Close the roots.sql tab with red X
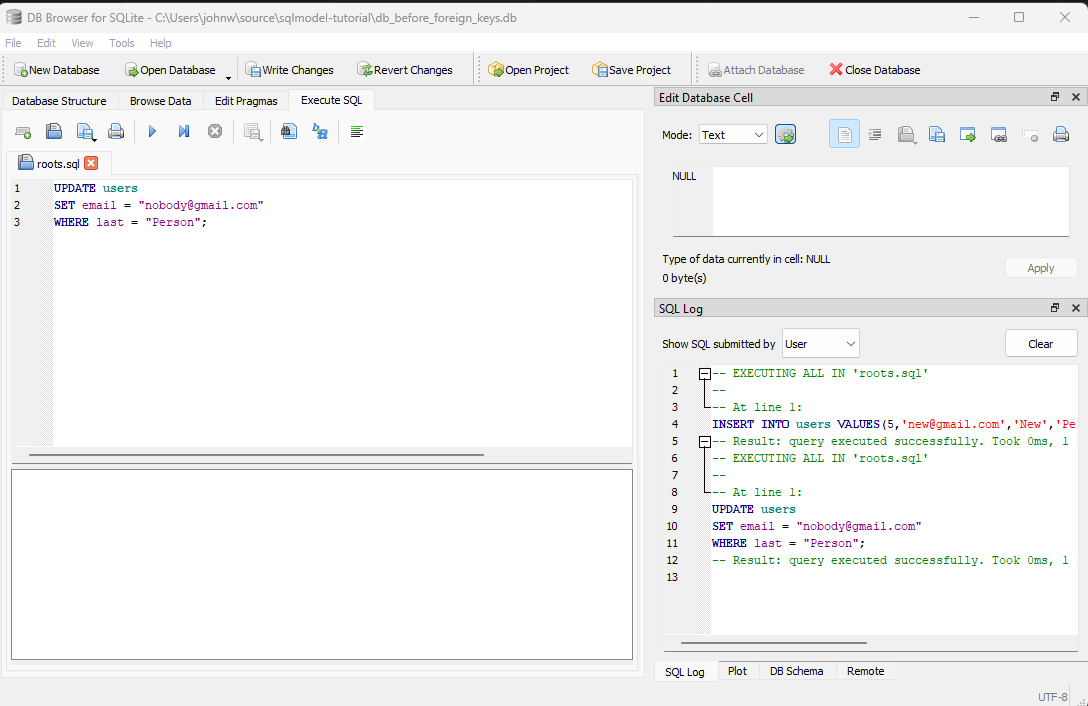This screenshot has height=706, width=1088. (x=91, y=163)
